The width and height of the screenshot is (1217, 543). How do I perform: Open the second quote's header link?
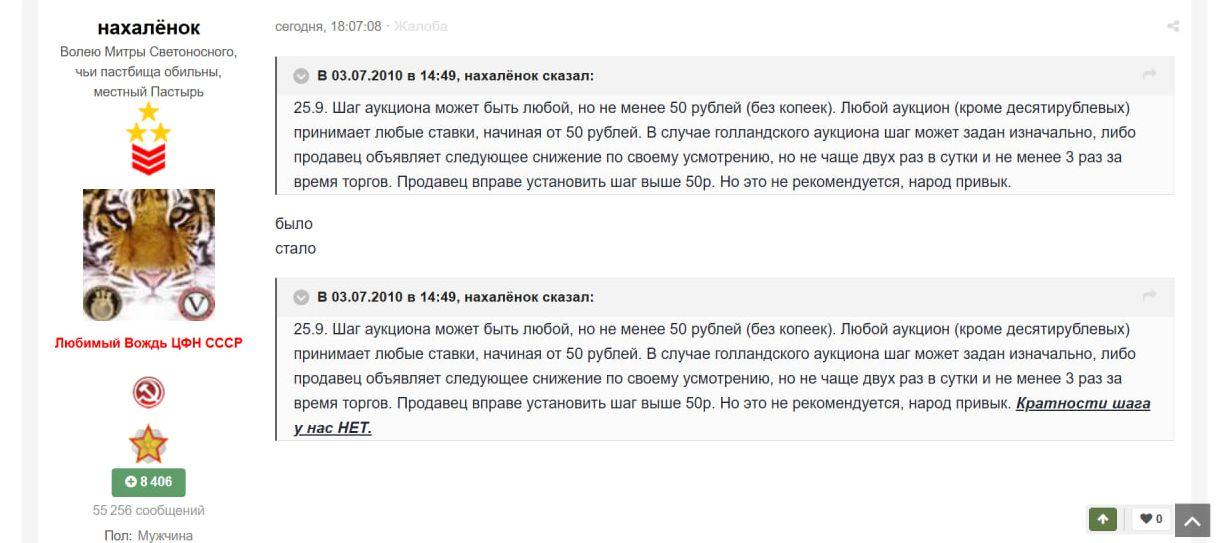click(455, 297)
